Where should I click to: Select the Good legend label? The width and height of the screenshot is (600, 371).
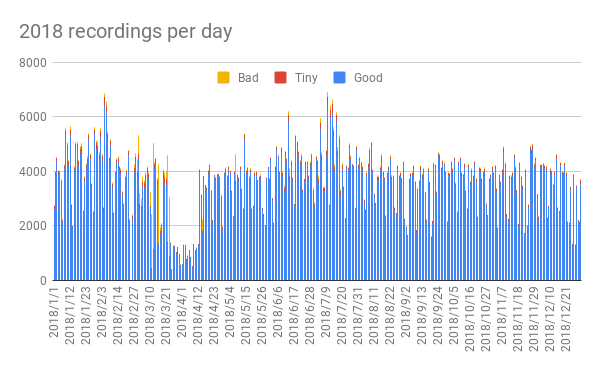pyautogui.click(x=368, y=78)
